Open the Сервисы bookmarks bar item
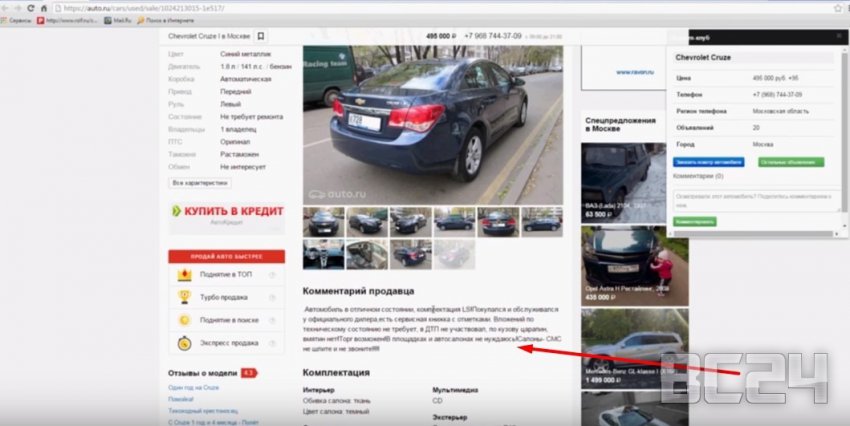 coord(18,19)
